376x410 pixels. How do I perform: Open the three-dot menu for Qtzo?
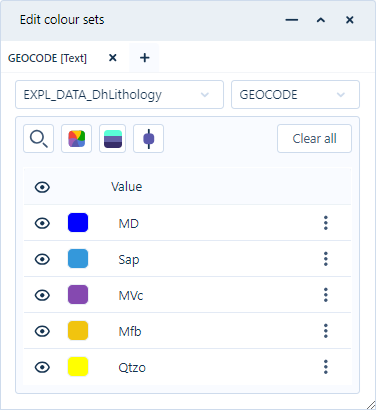[x=326, y=367]
